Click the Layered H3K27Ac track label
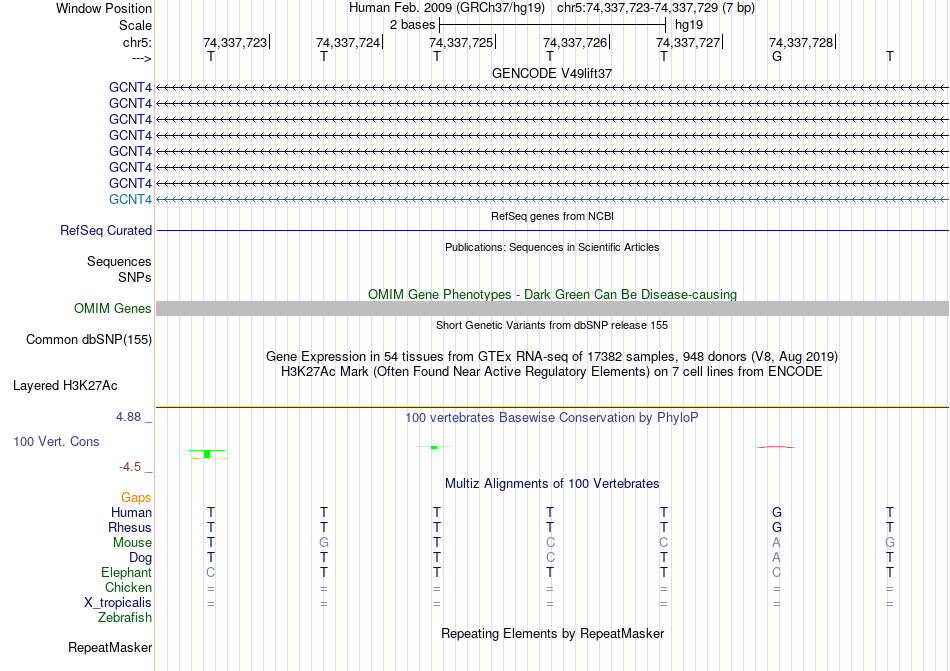Screen dimensions: 950x671 coord(65,386)
